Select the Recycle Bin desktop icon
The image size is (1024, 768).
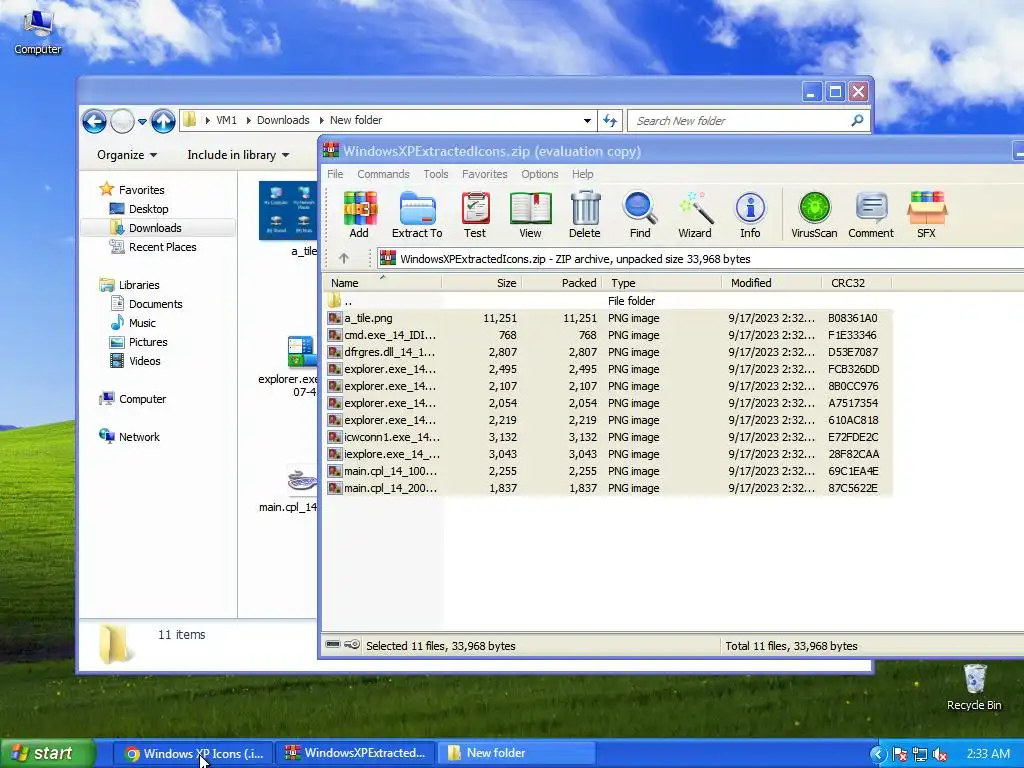pyautogui.click(x=974, y=686)
